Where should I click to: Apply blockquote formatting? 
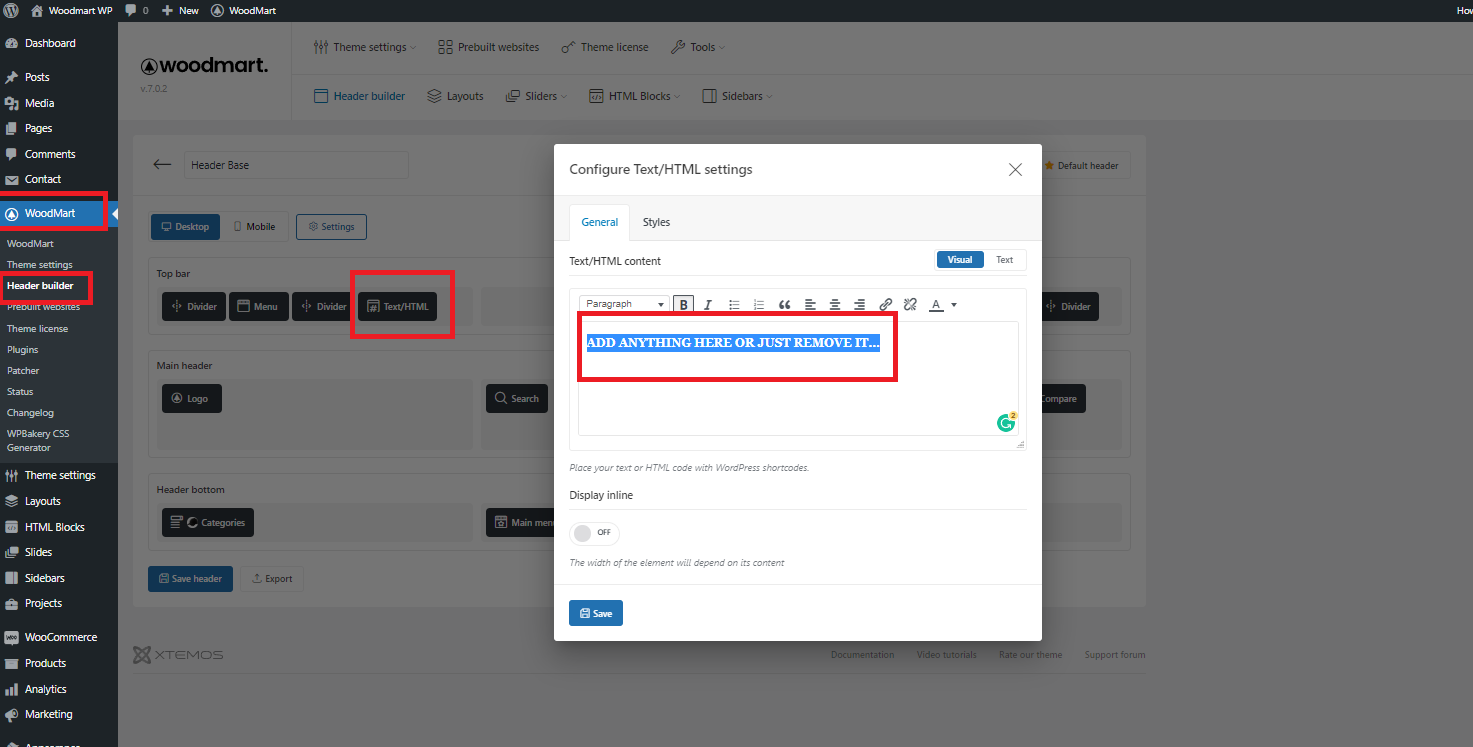point(784,305)
